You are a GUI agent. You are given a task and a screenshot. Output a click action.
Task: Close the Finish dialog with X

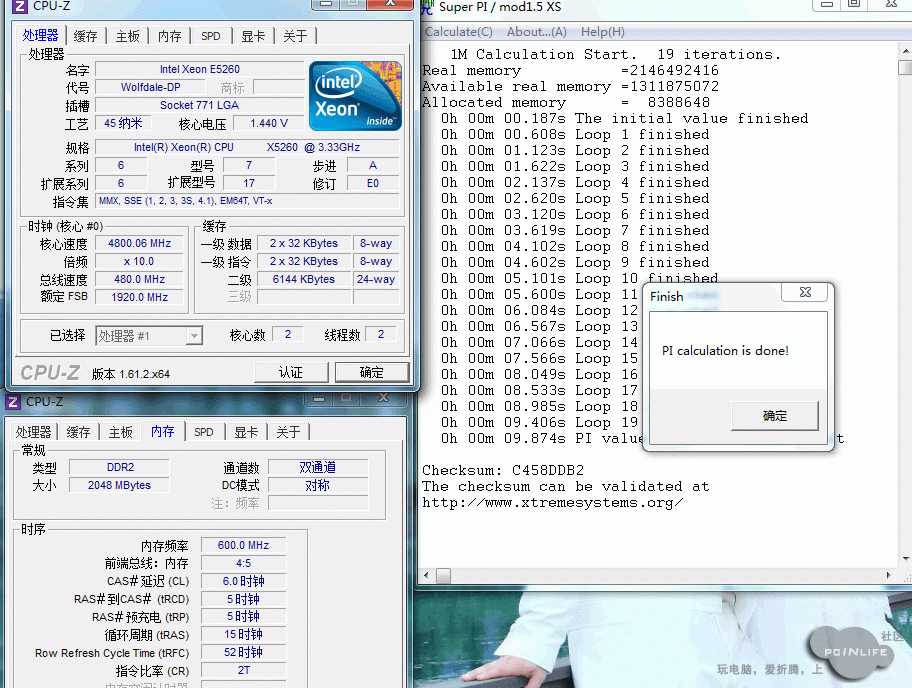[805, 292]
